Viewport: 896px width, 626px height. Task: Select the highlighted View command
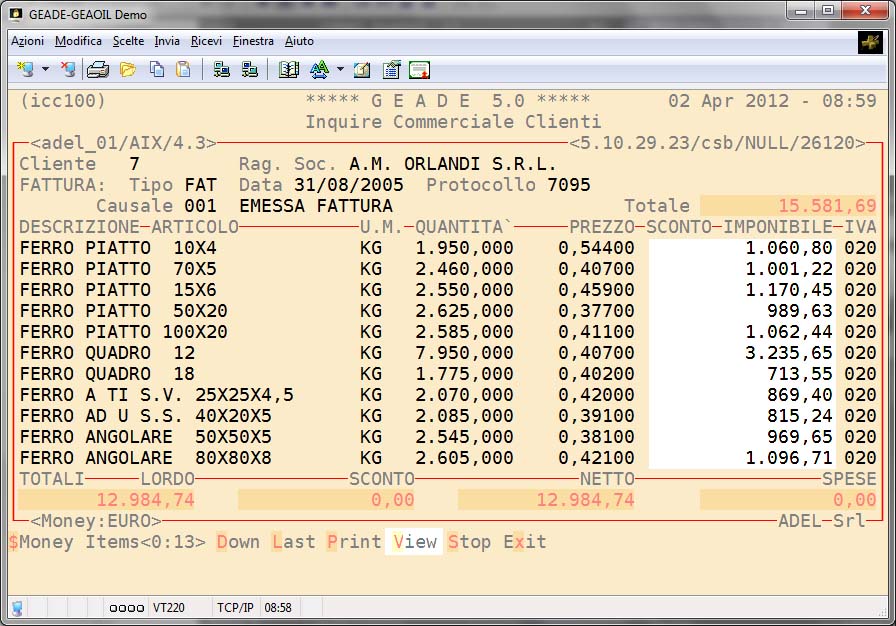pos(415,542)
